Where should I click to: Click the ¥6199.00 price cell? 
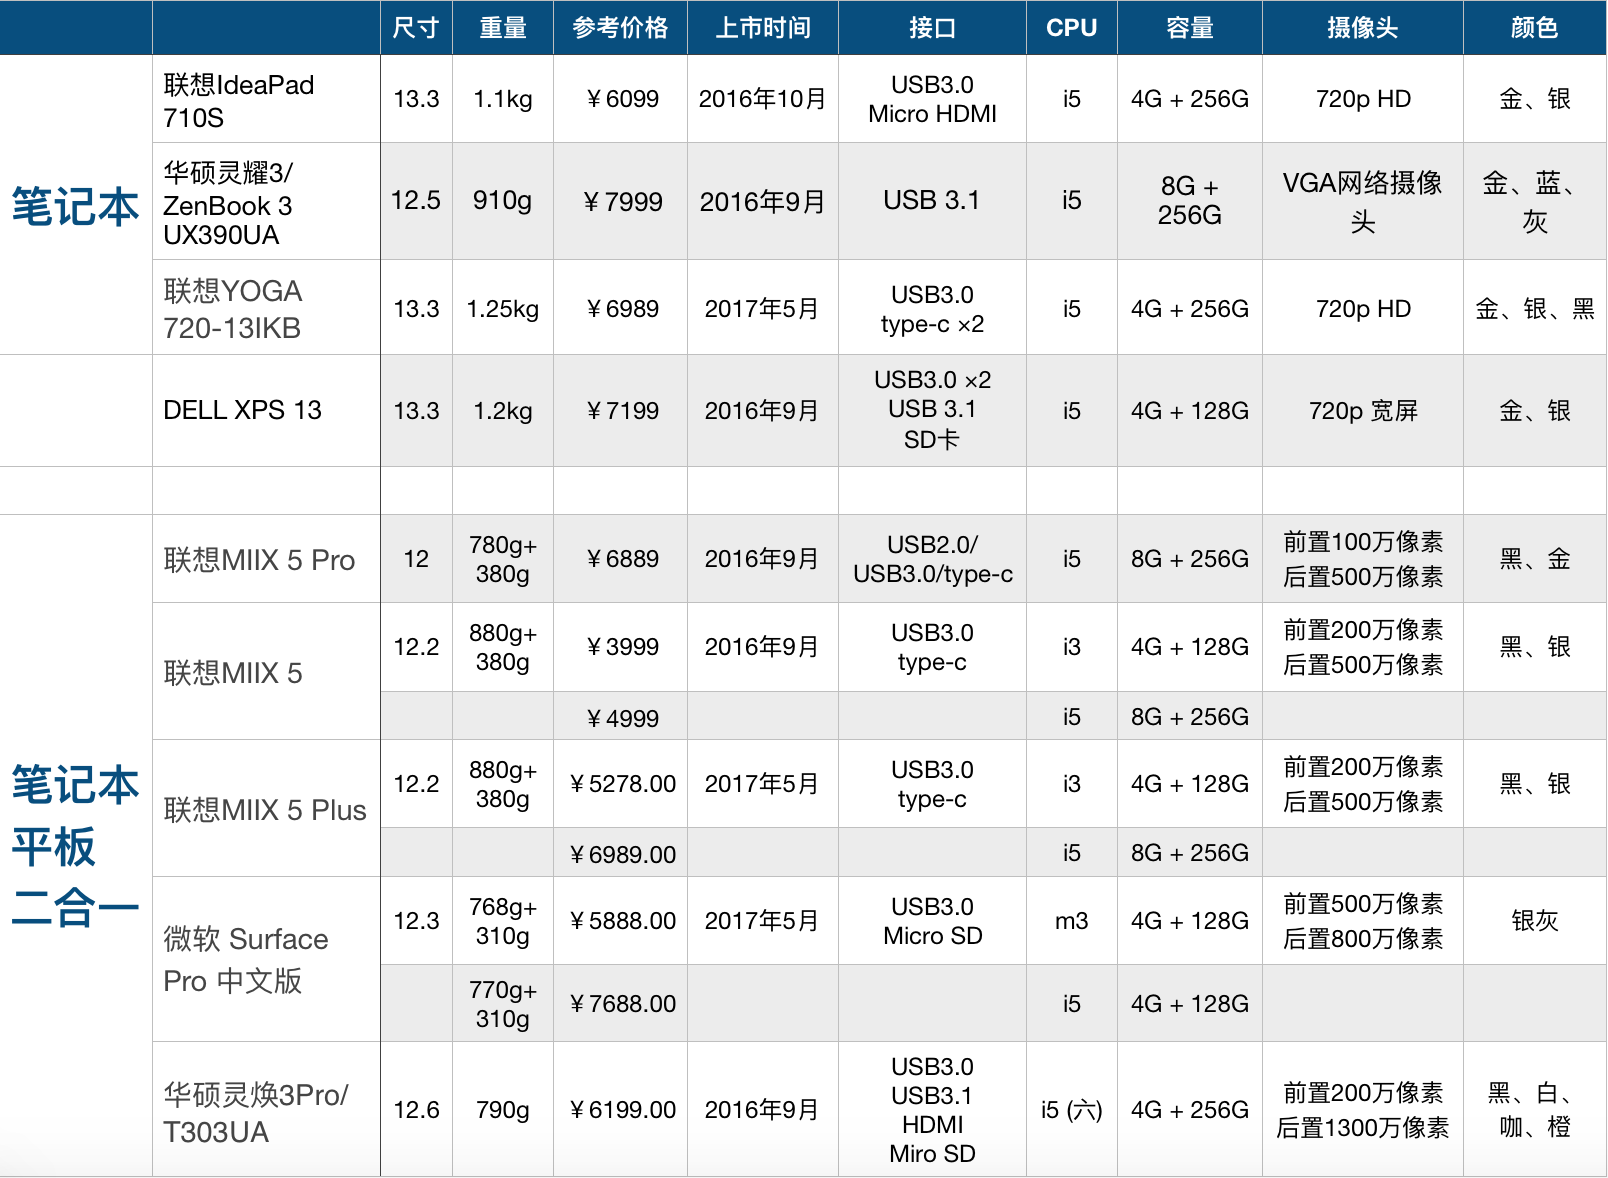click(x=620, y=1110)
